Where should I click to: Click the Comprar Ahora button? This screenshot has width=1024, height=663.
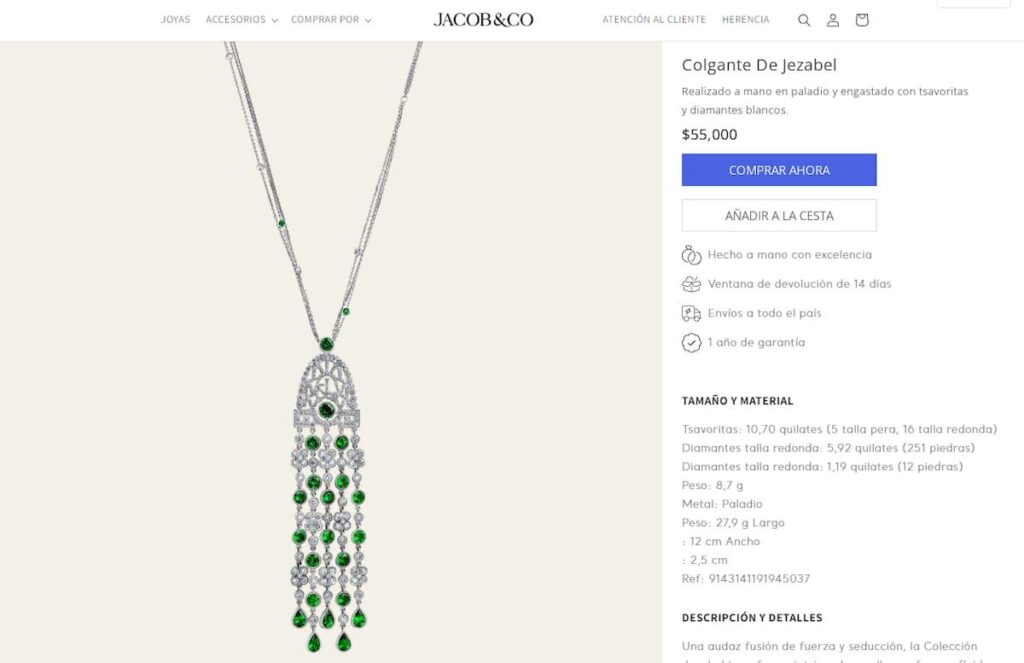tap(779, 170)
